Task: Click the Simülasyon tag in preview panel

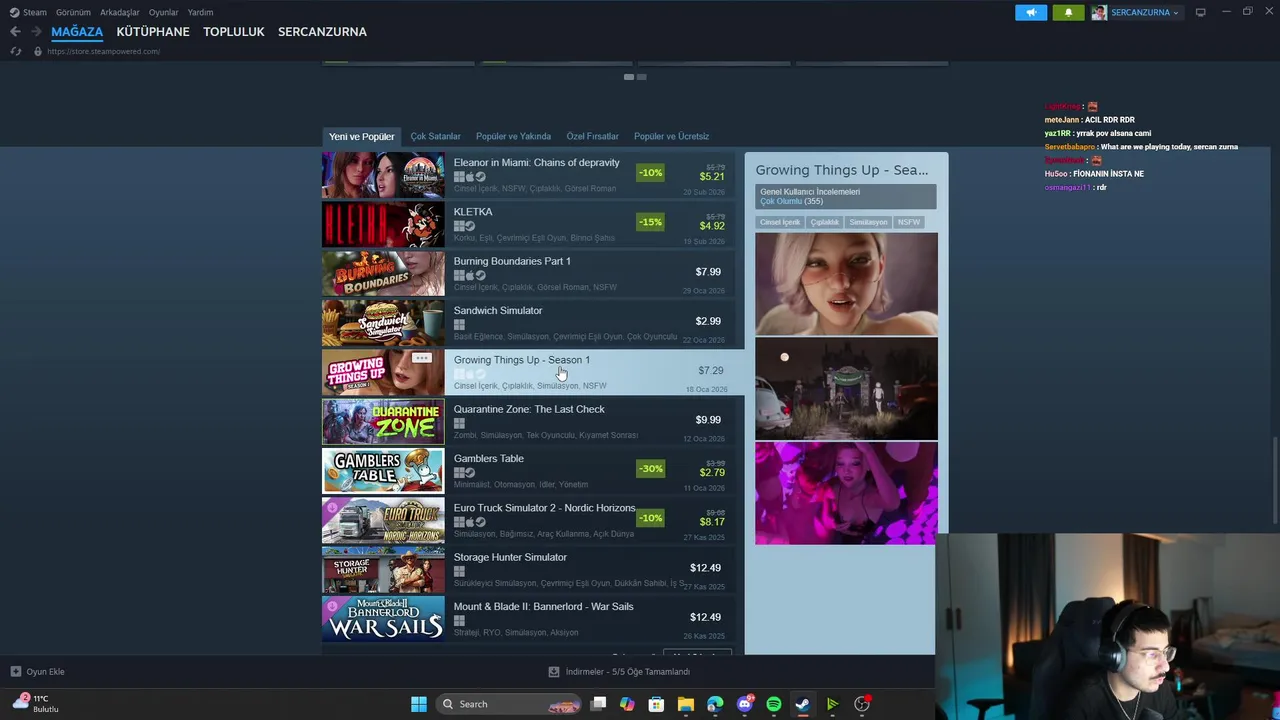Action: point(868,222)
